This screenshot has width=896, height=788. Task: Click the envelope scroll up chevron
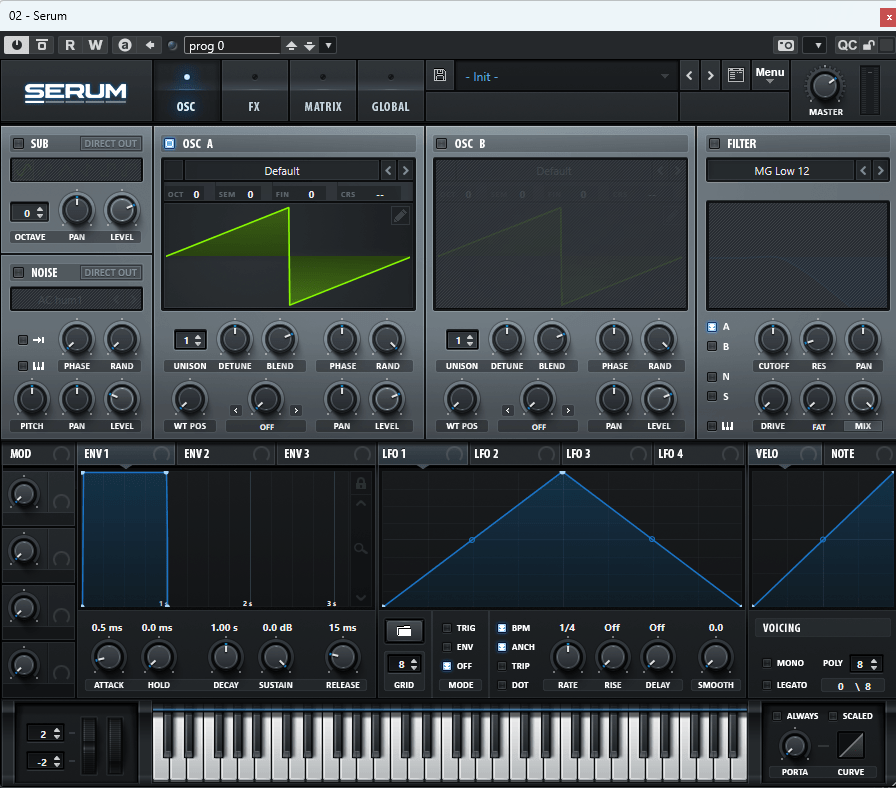pyautogui.click(x=361, y=504)
